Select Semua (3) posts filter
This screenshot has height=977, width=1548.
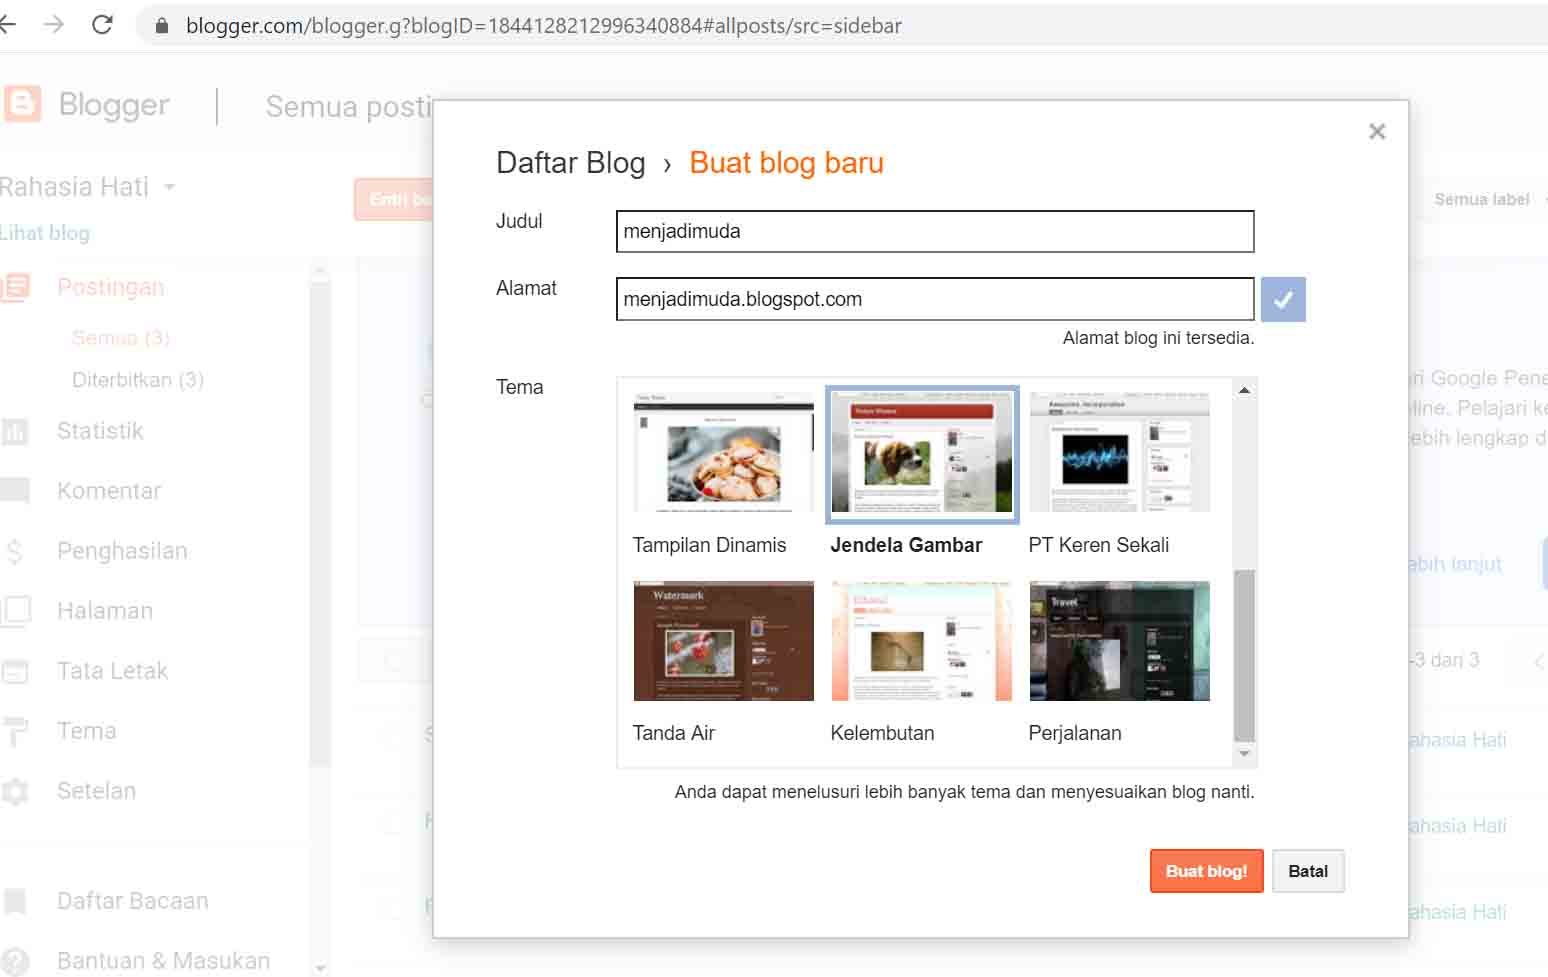point(121,338)
